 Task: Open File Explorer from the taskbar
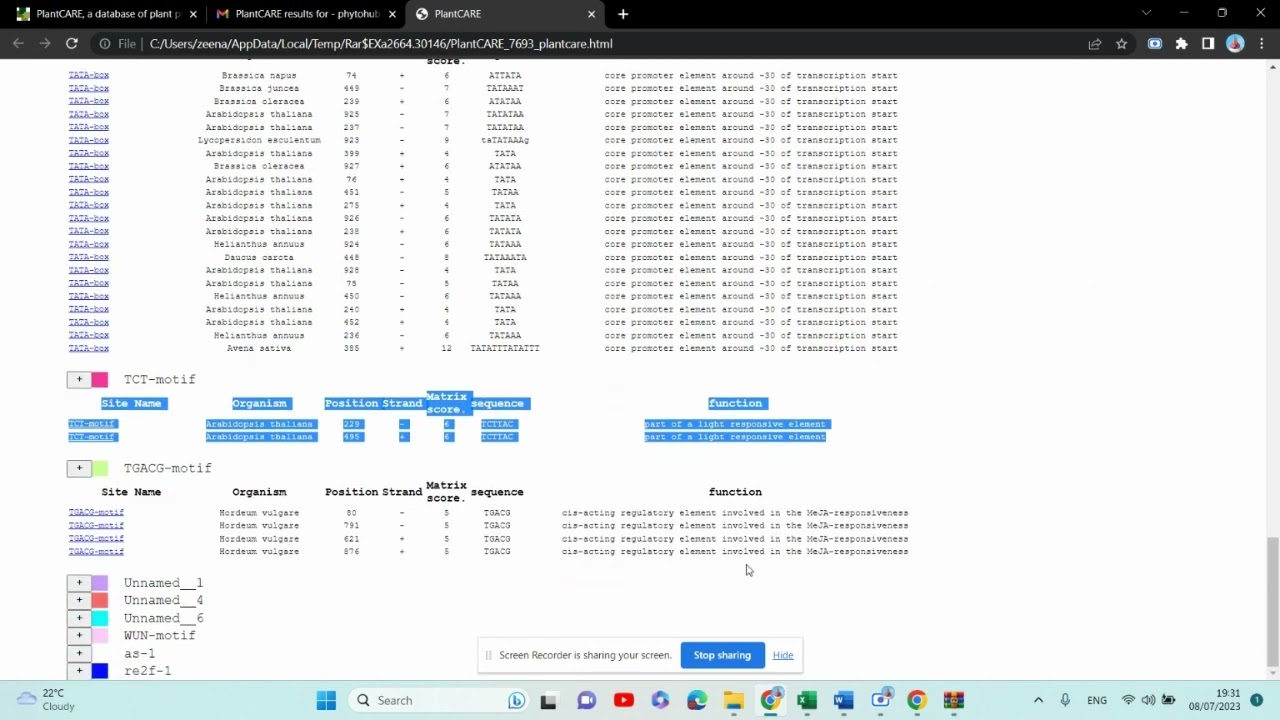(x=734, y=700)
